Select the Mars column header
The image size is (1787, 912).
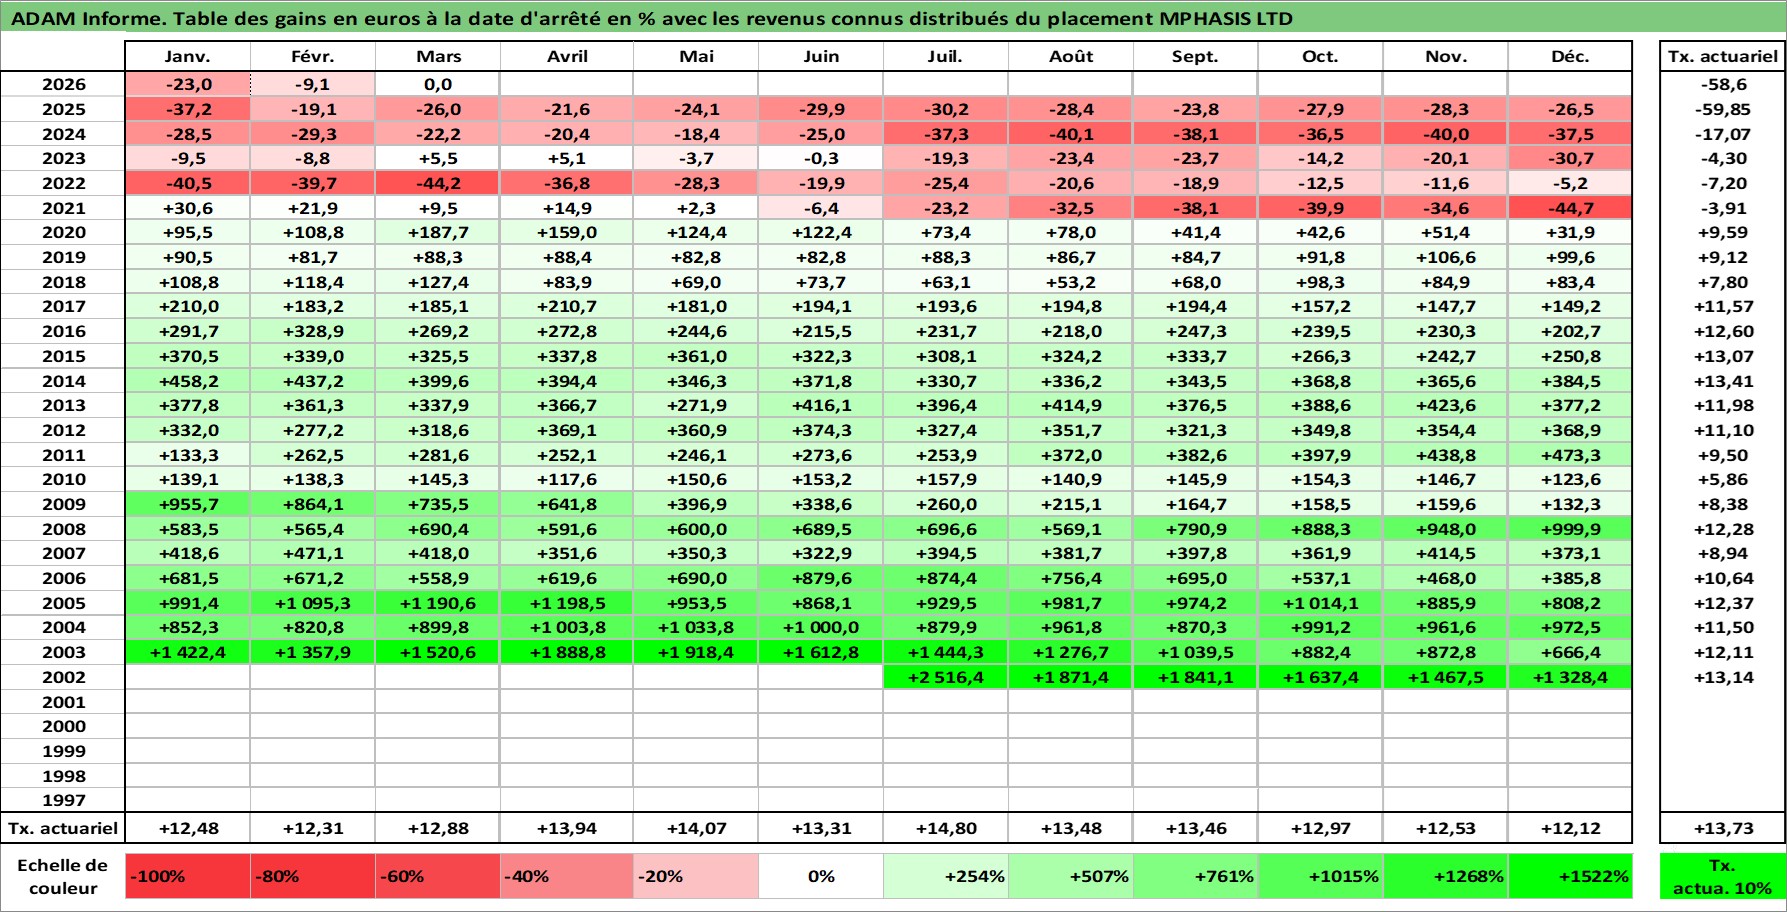[438, 56]
